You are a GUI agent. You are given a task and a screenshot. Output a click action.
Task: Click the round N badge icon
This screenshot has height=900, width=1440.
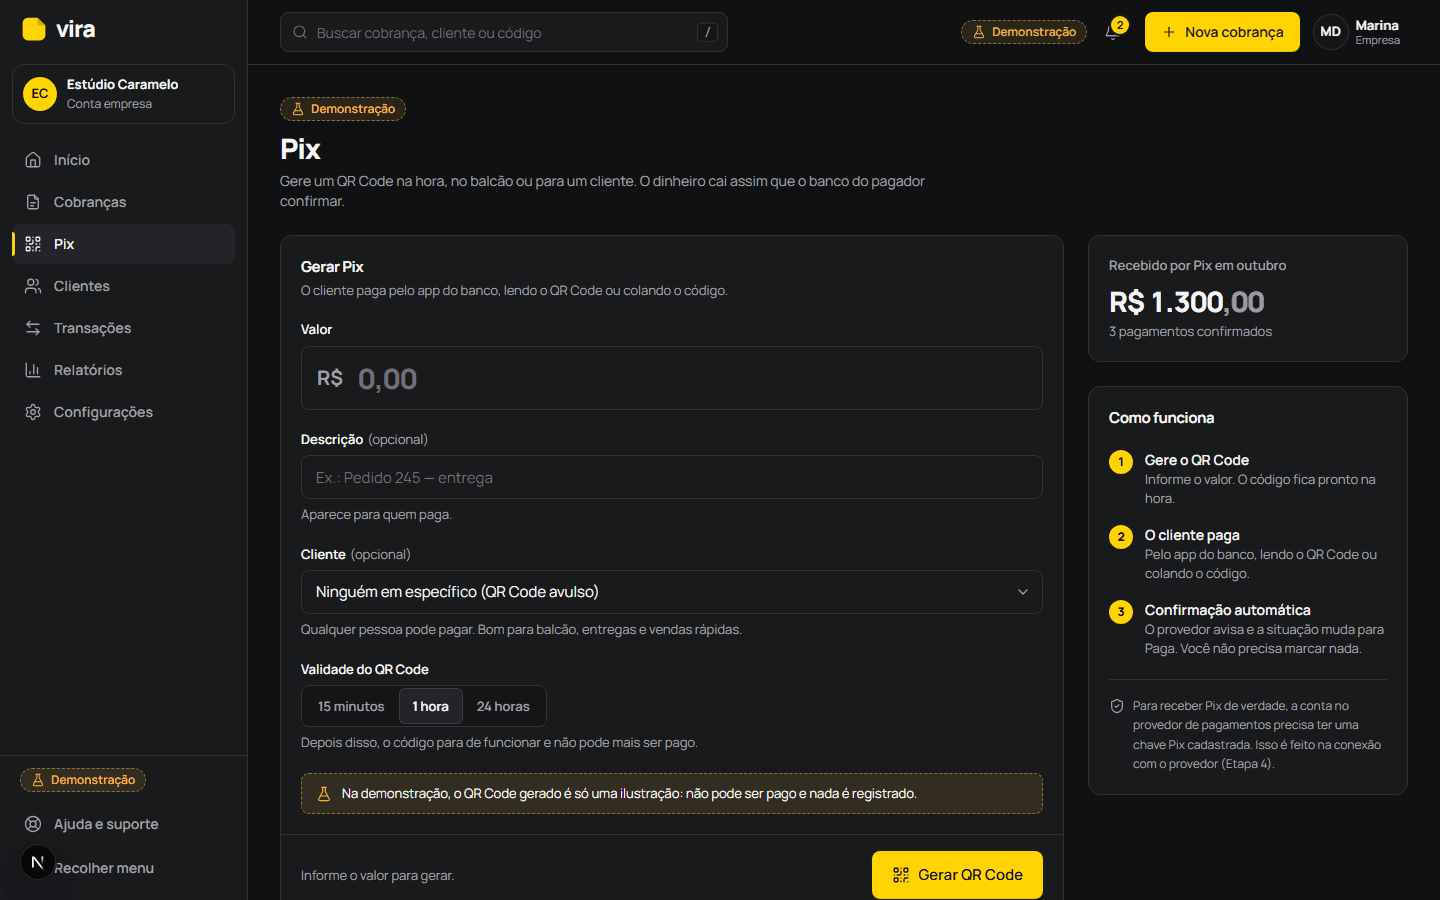pos(38,862)
